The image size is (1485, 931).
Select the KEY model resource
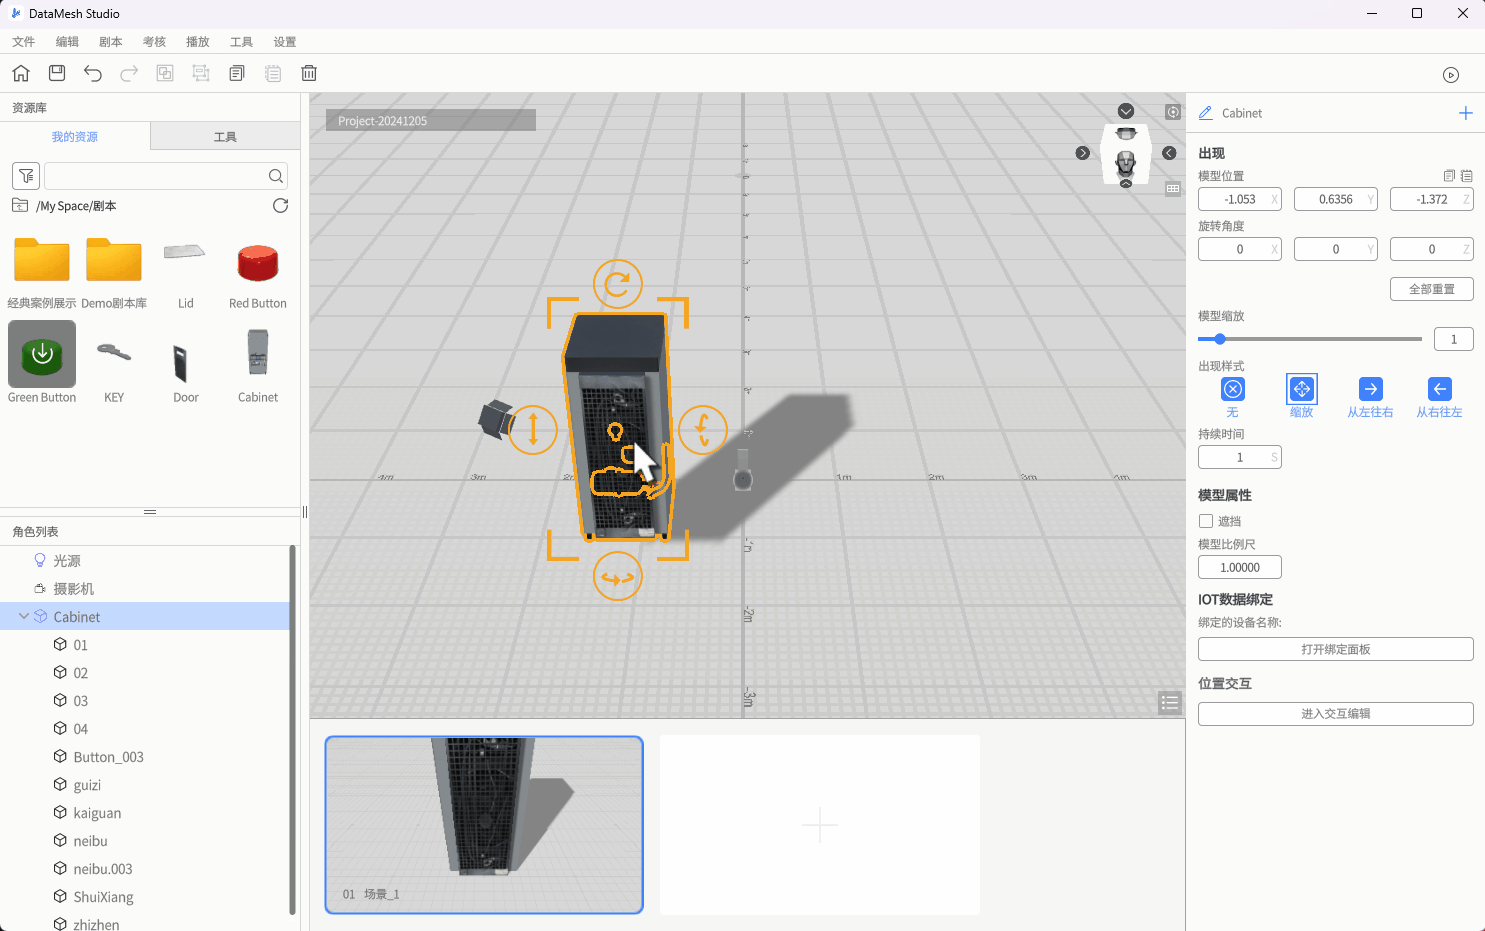coord(114,365)
